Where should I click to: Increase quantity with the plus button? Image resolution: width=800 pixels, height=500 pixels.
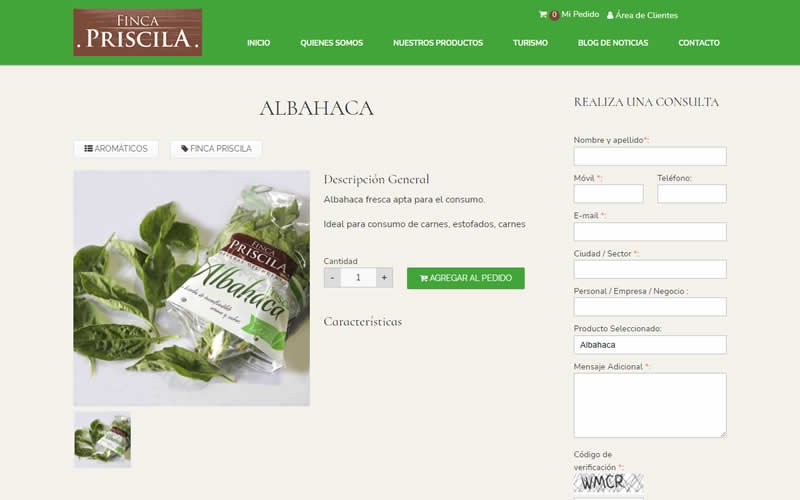point(384,278)
